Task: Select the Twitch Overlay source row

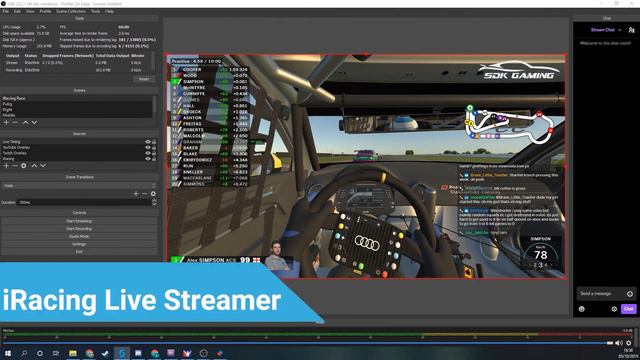Action: pyautogui.click(x=73, y=153)
